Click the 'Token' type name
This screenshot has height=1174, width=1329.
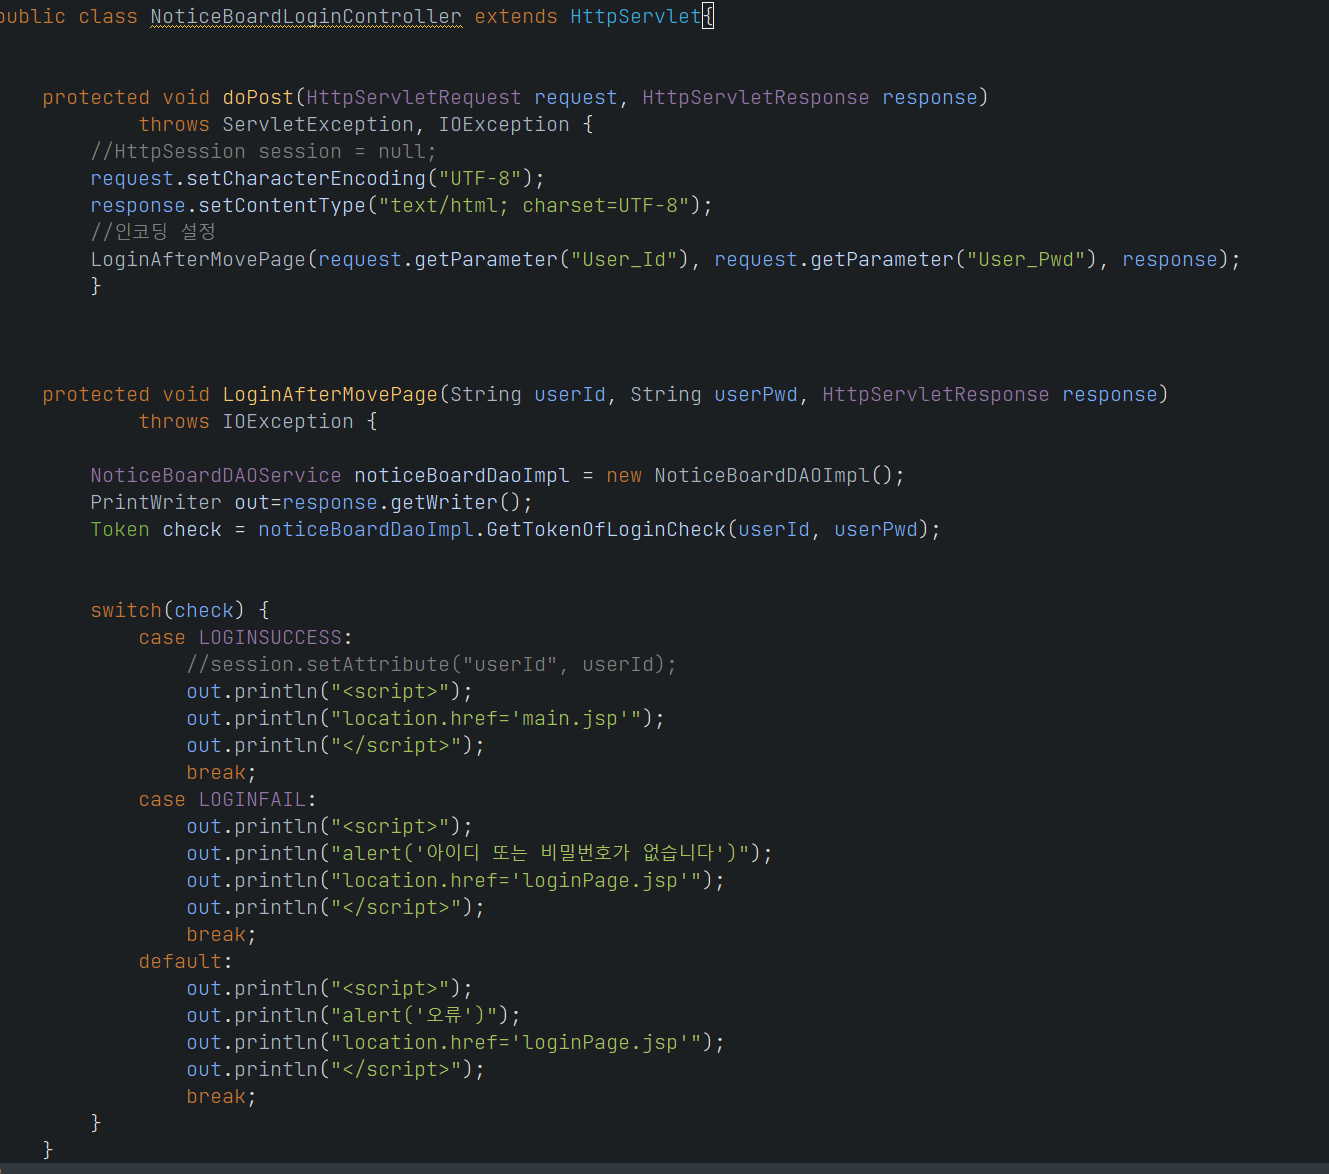(120, 530)
